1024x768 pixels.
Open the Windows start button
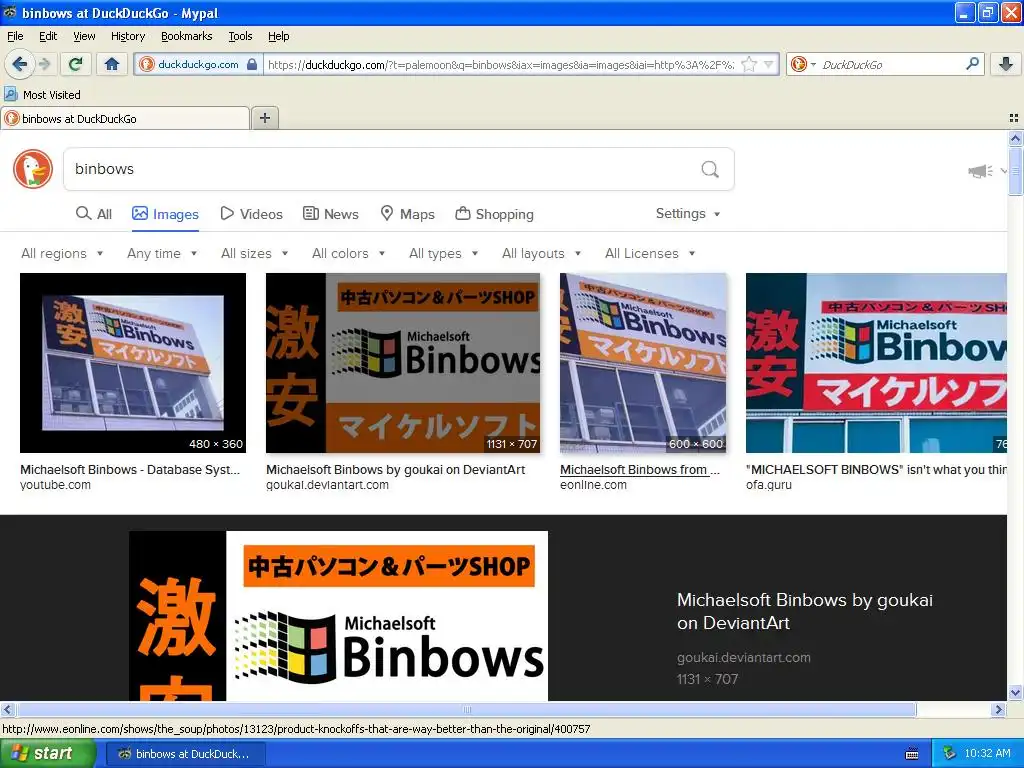(48, 754)
